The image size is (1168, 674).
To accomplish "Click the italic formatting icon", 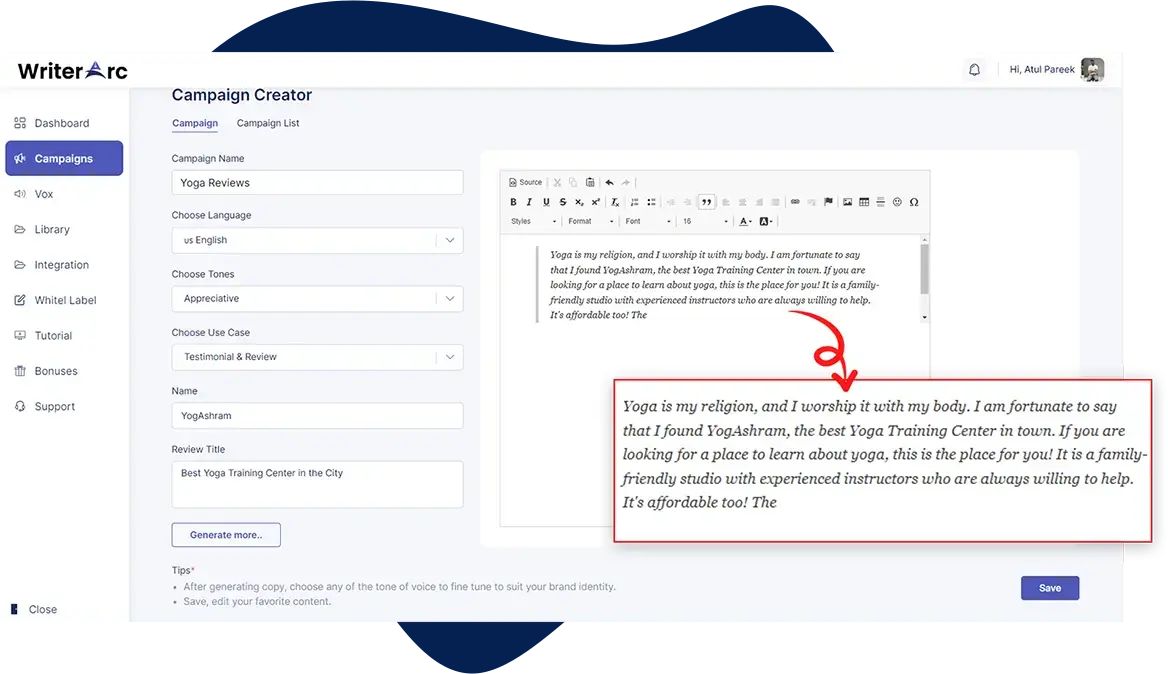I will click(530, 202).
